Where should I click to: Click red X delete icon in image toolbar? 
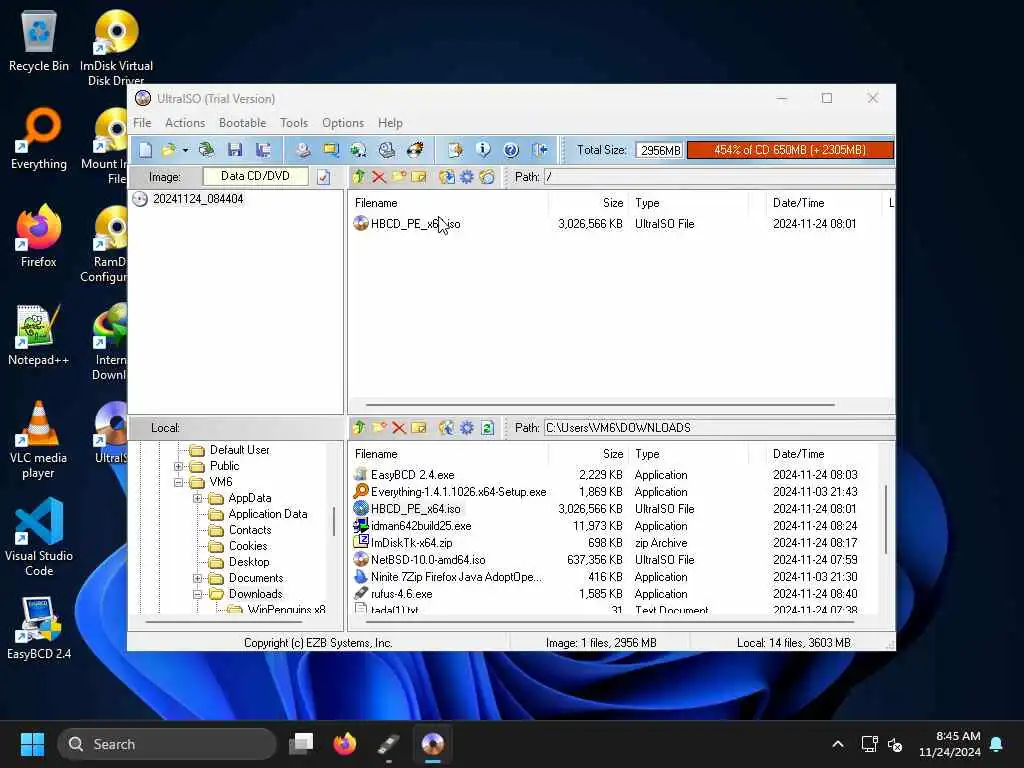(379, 177)
